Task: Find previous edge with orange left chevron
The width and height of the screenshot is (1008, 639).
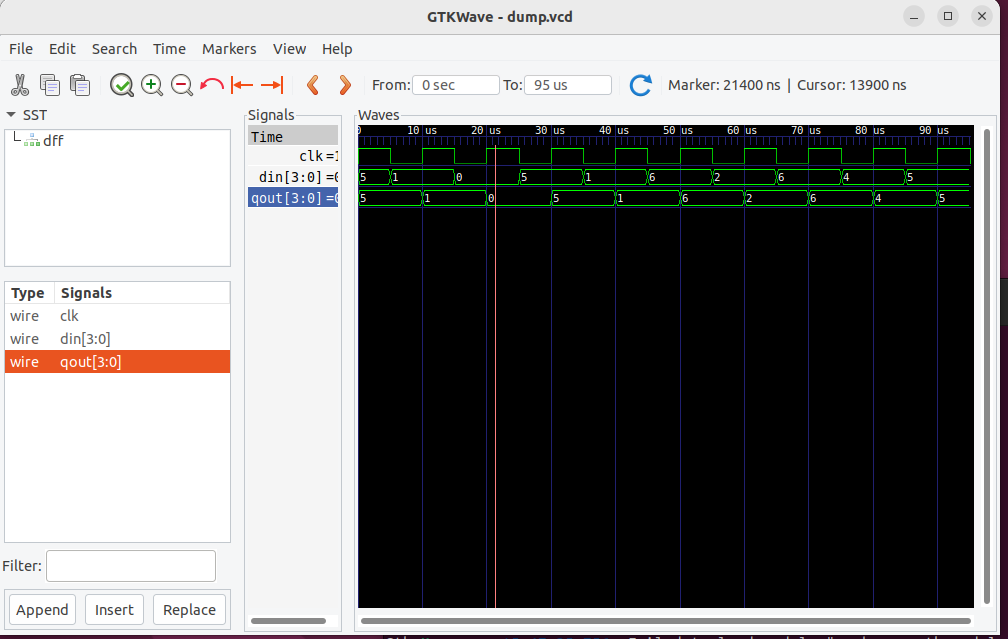Action: click(313, 85)
